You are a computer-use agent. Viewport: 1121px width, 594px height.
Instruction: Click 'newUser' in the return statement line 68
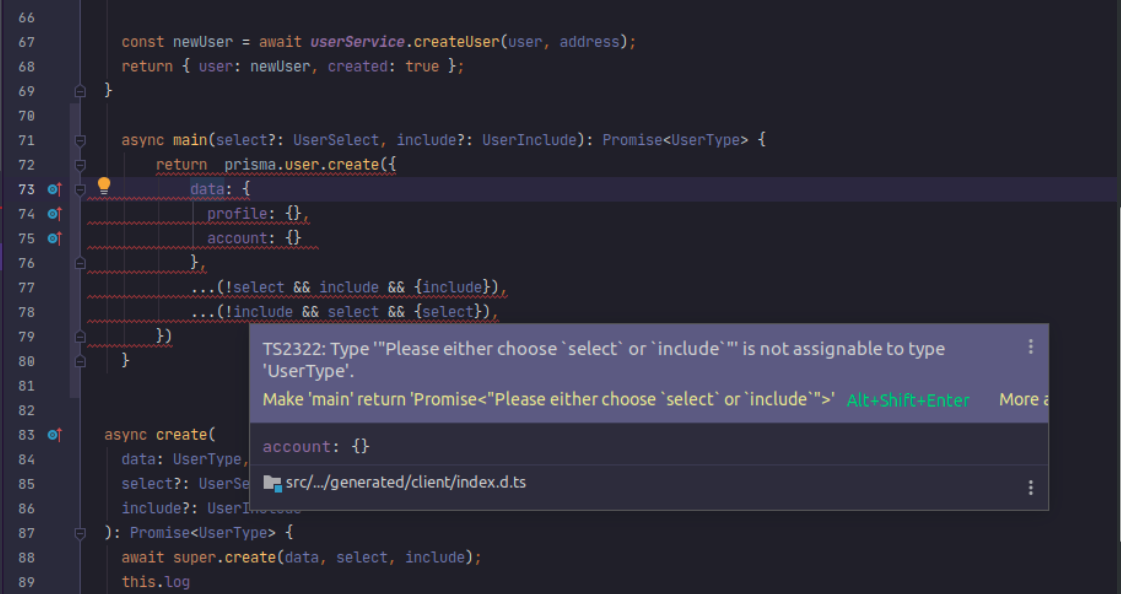click(x=280, y=66)
